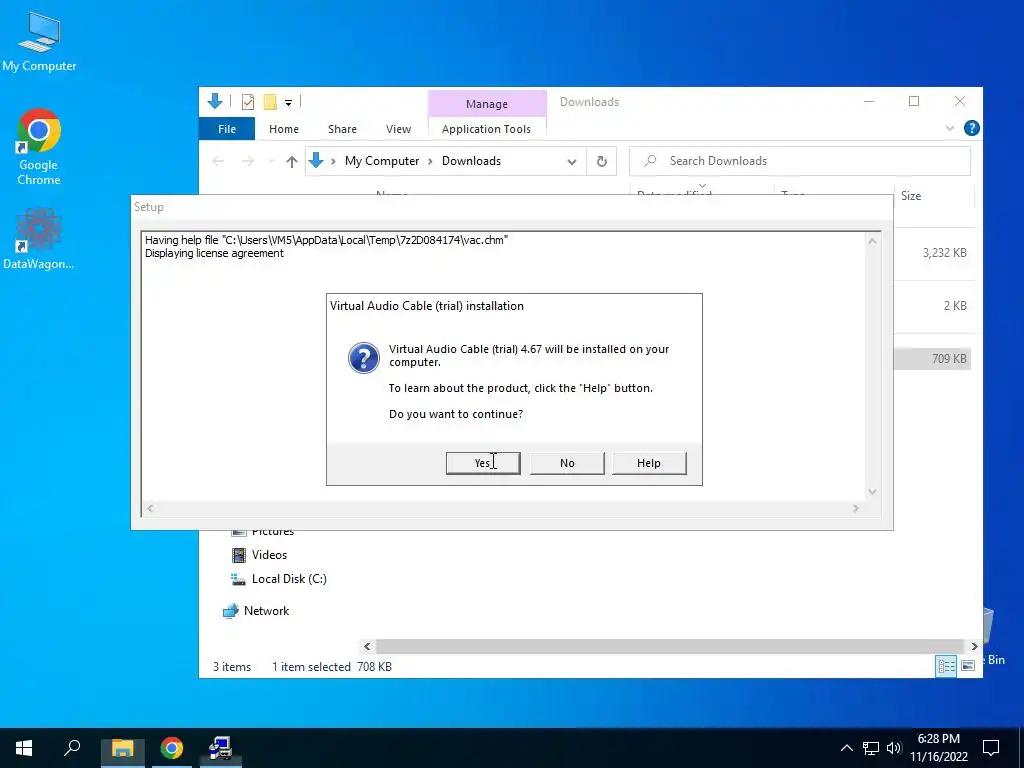
Task: Open My Computer desktop icon
Action: point(39,41)
